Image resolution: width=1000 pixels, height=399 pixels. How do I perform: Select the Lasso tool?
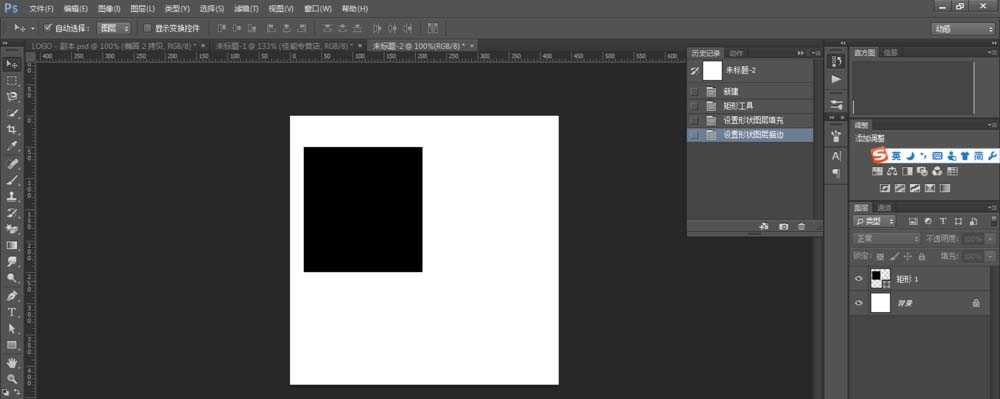click(x=11, y=96)
